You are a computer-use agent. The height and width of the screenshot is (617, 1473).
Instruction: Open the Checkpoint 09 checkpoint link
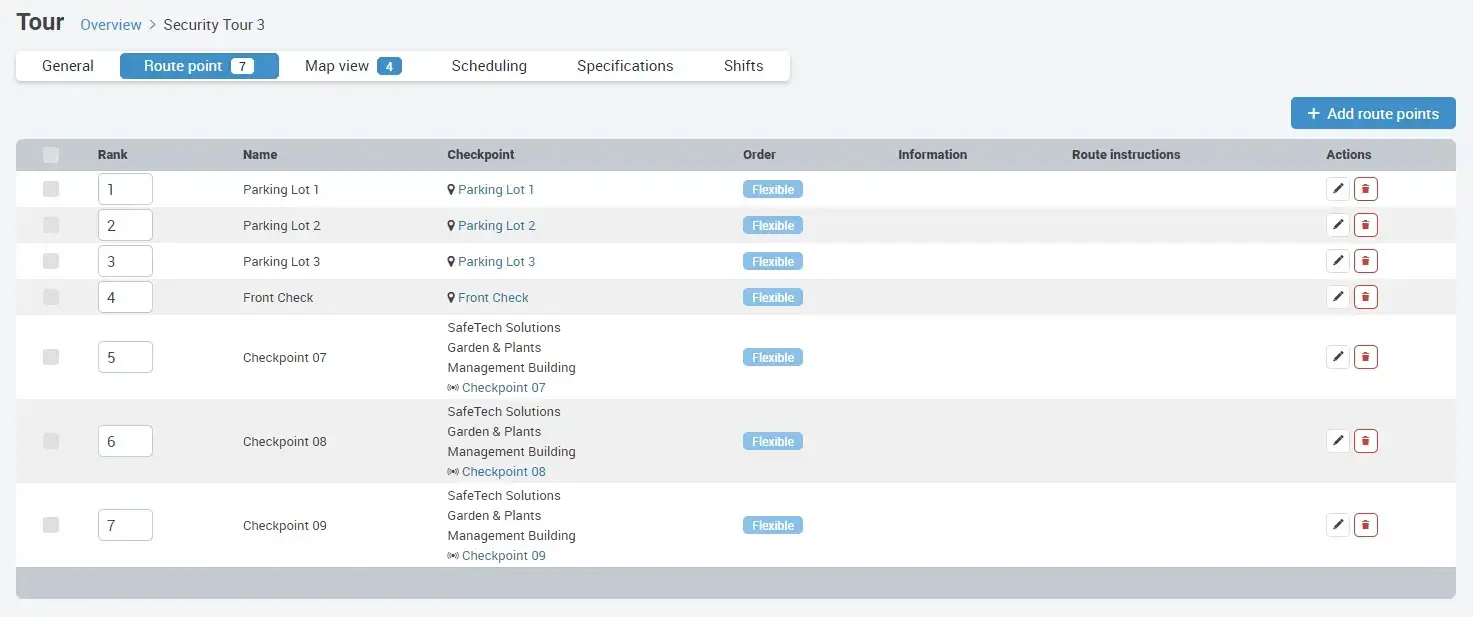pos(503,556)
